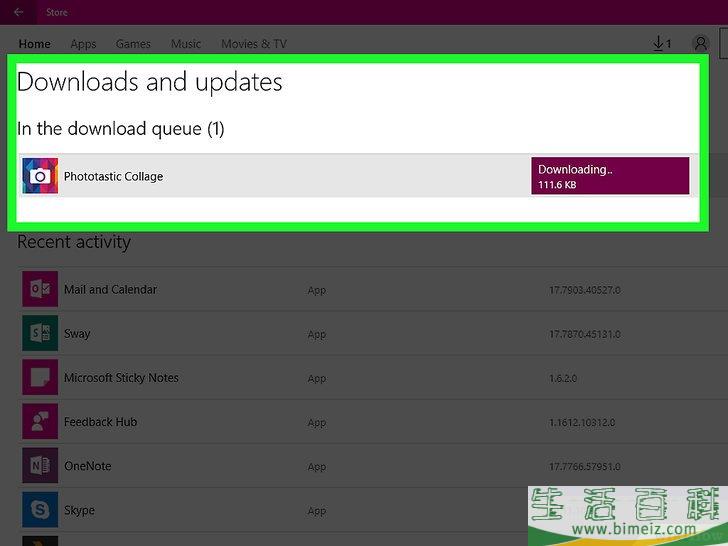
Task: Click the App type label in Feedback Hub row
Action: coord(317,423)
